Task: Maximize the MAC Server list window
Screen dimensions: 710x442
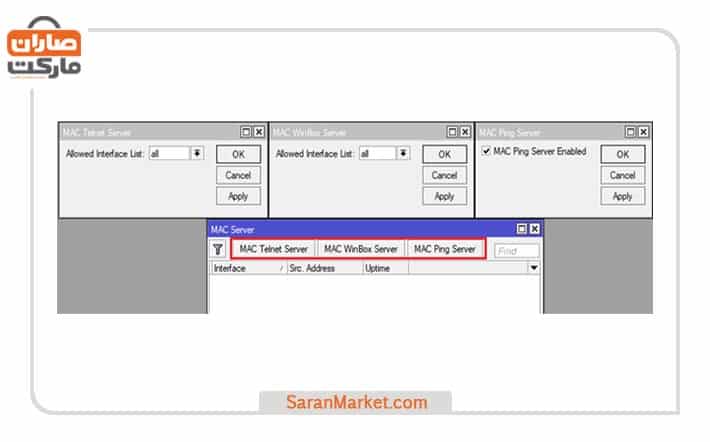Action: tap(521, 229)
